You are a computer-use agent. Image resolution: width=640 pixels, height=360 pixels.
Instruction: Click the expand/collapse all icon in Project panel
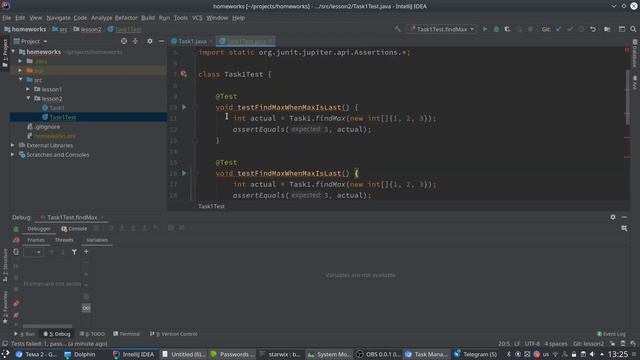click(x=136, y=41)
